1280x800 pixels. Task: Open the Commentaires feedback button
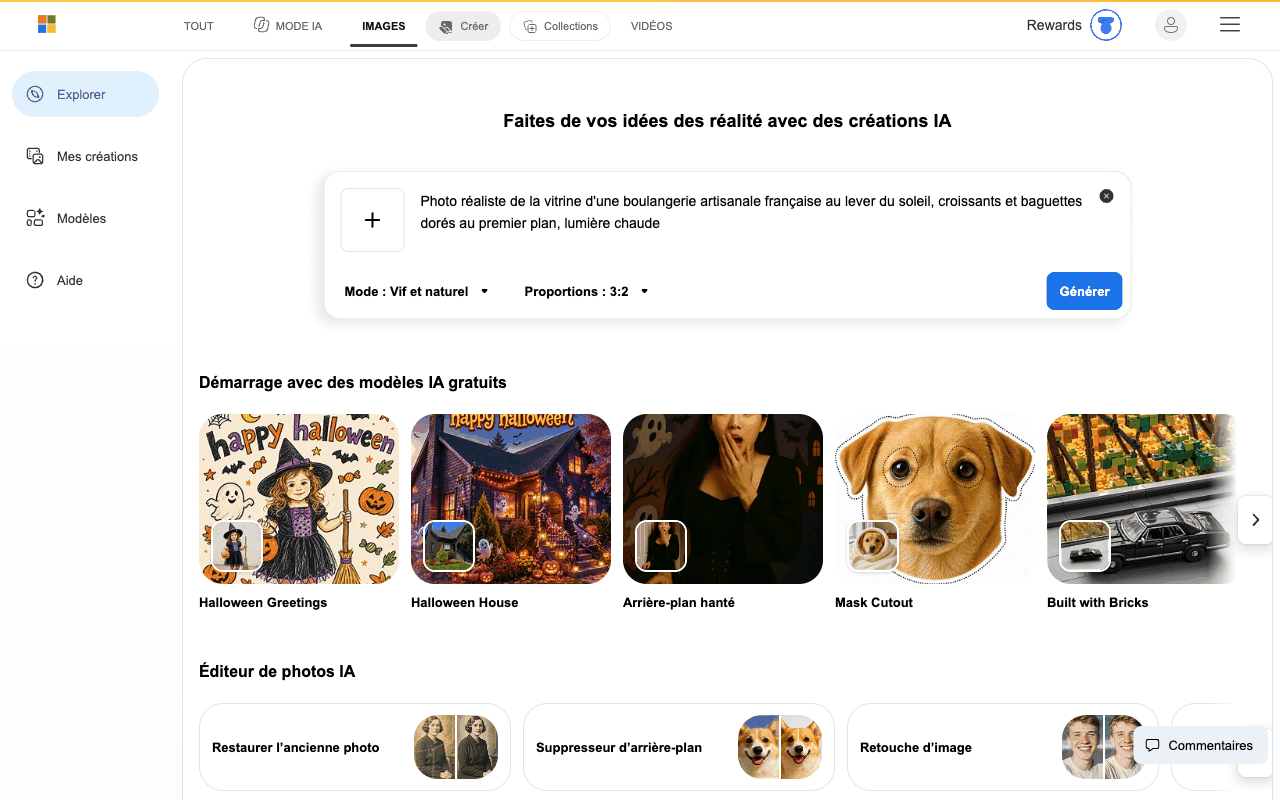pyautogui.click(x=1200, y=745)
